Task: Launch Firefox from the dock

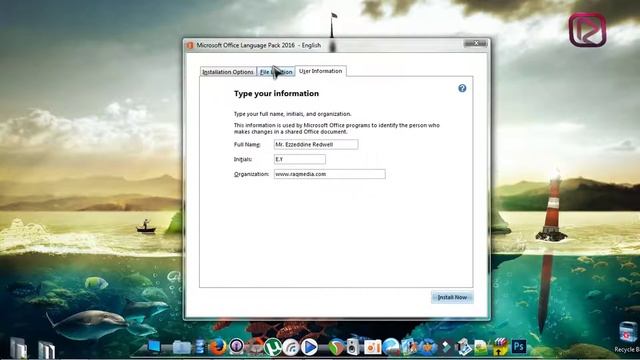Action: pos(218,347)
